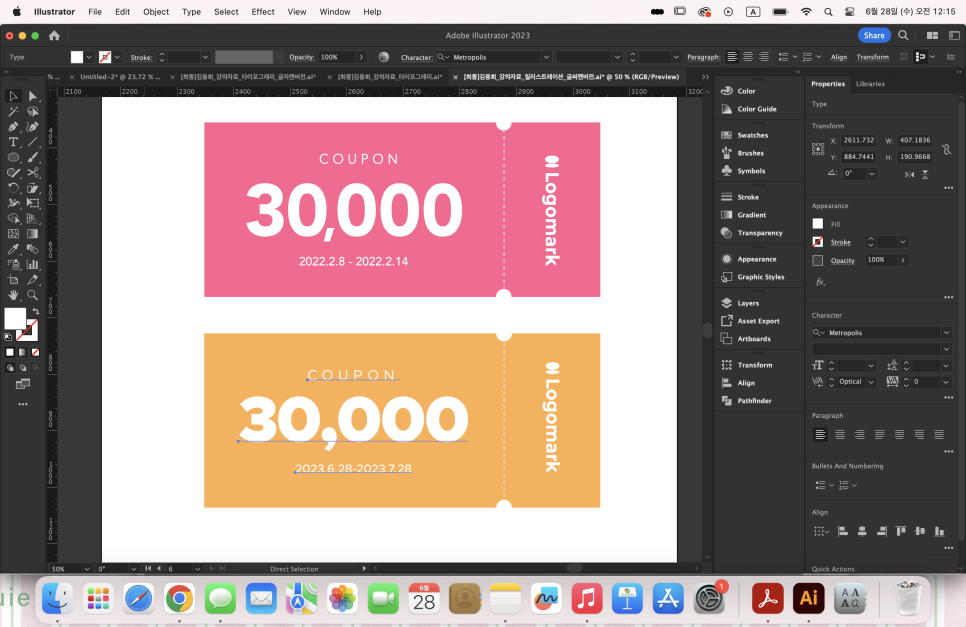Open rotation angle dropdown in Transform

pos(872,174)
